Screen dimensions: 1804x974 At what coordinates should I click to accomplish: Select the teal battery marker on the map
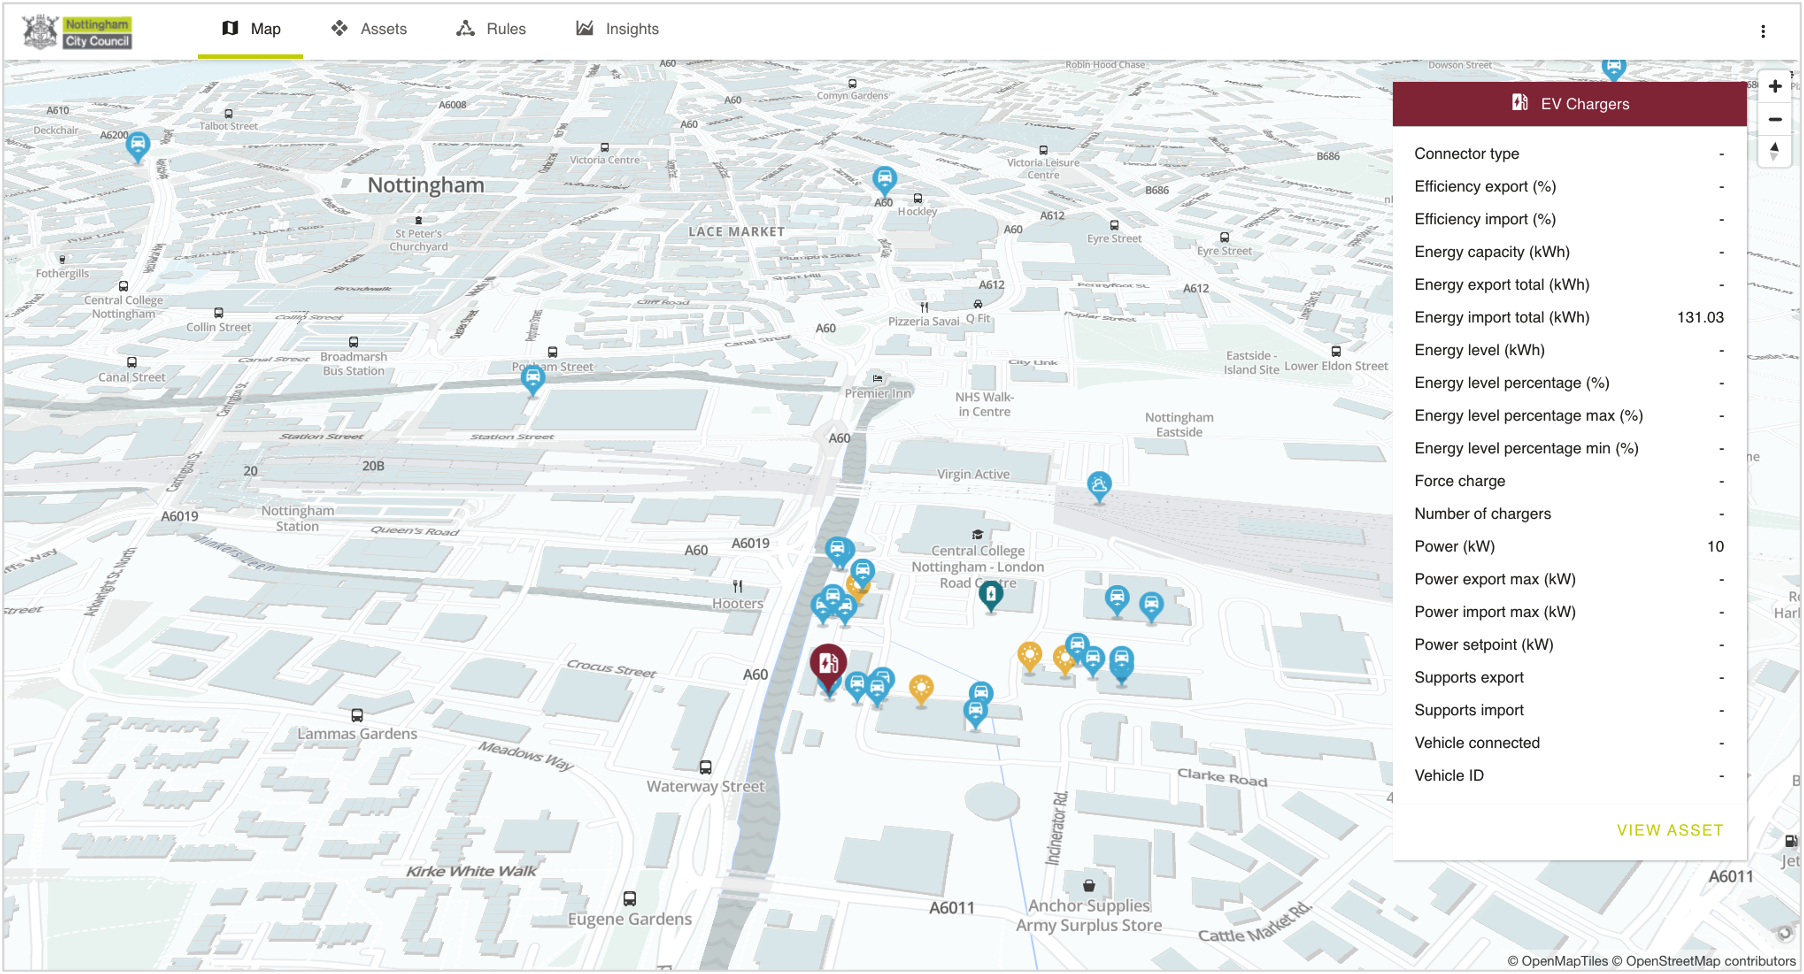[x=990, y=596]
